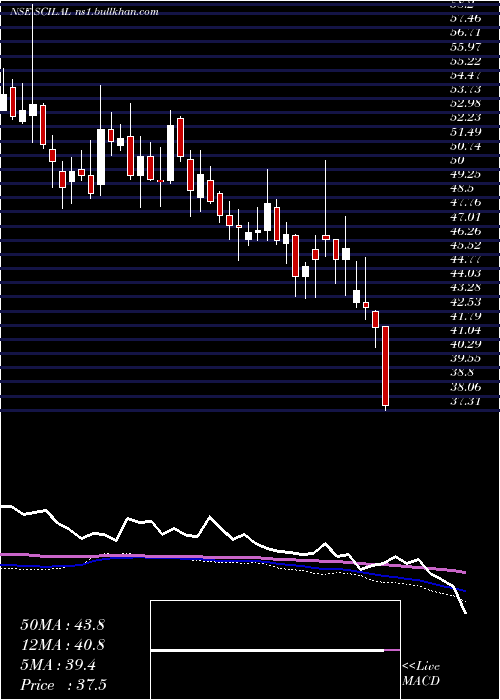This screenshot has height=700, width=500.
Task: Select the 37.31 price axis label
Action: [467, 402]
